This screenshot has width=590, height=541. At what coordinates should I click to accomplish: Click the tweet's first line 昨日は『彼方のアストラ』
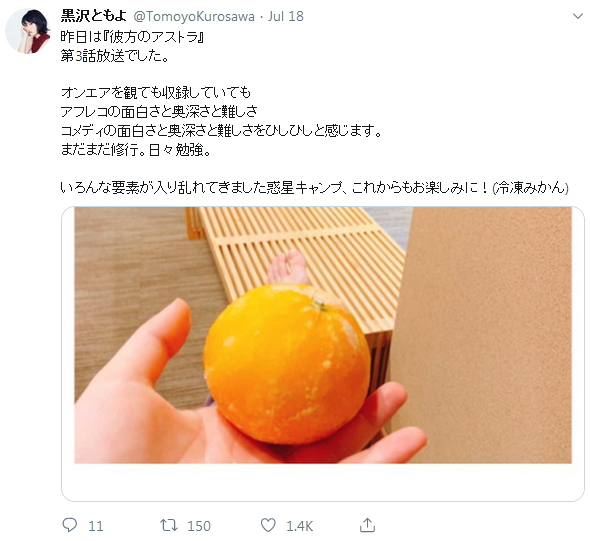tap(132, 37)
